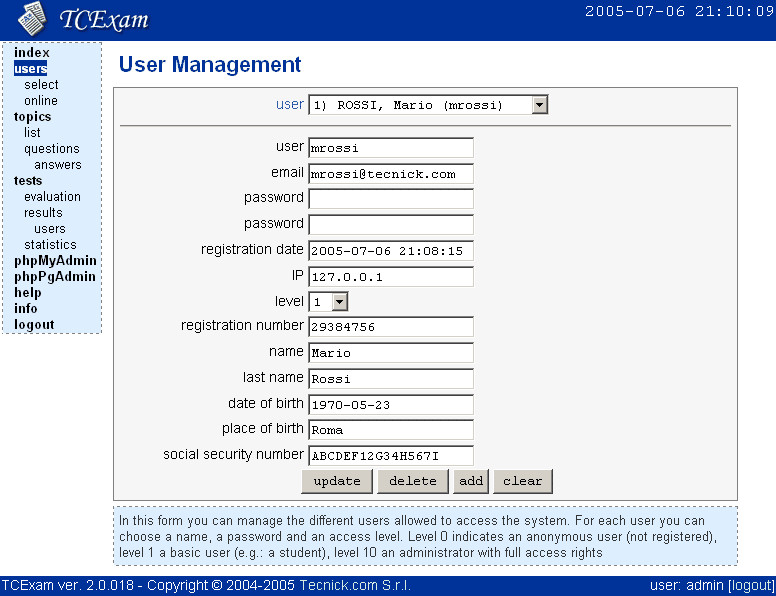Viewport: 776px width, 596px height.
Task: Open users under results
Action: [x=49, y=229]
